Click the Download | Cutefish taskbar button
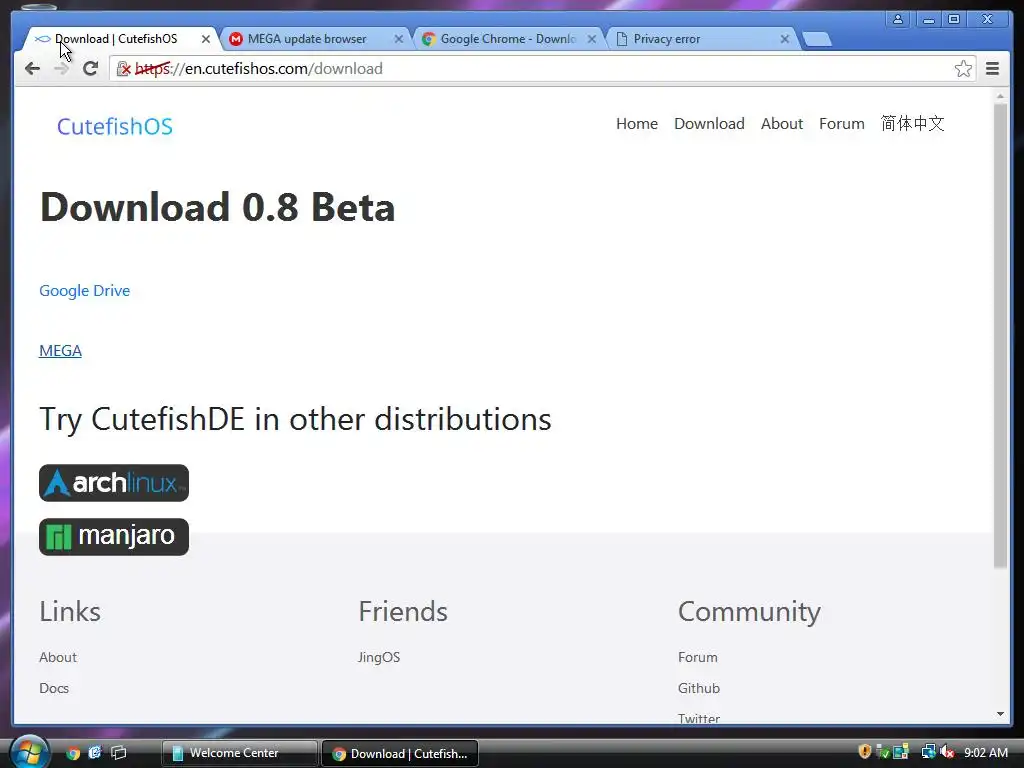This screenshot has height=768, width=1024. point(400,753)
